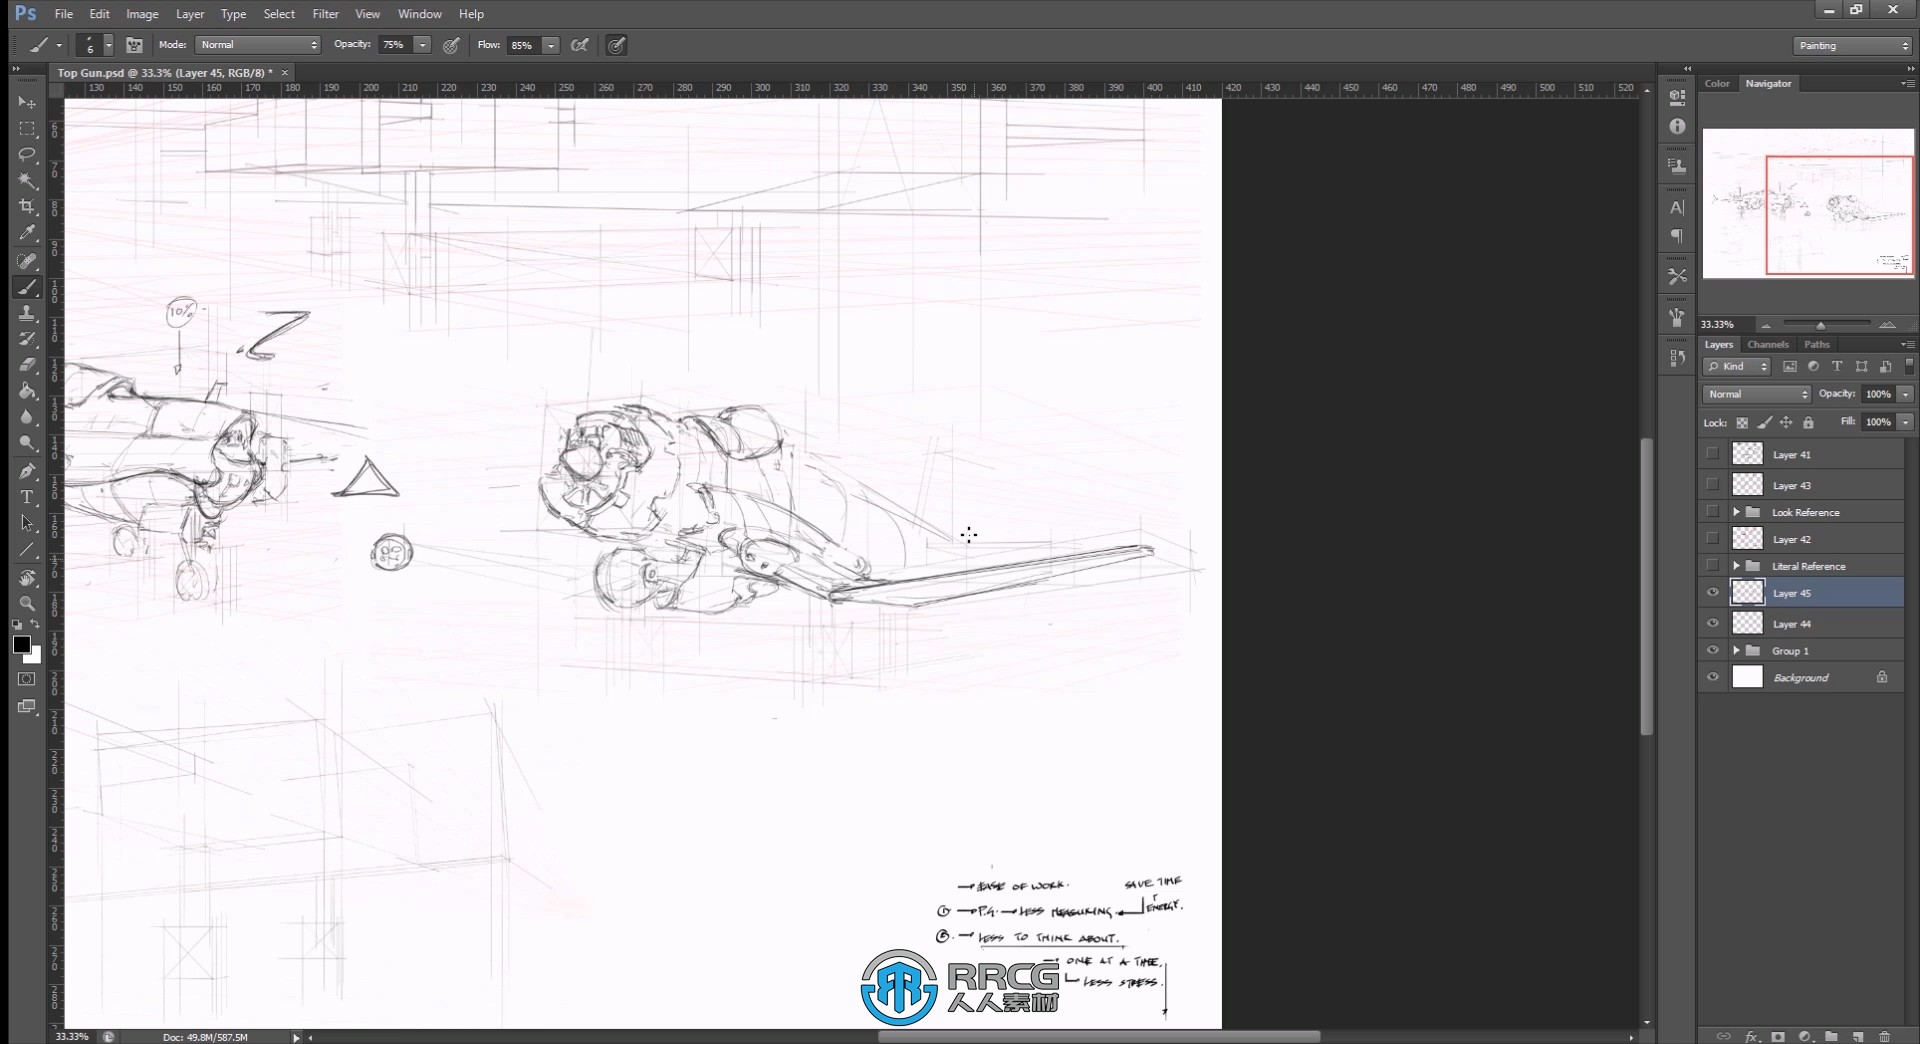1920x1044 pixels.
Task: Select the Move tool
Action: (27, 103)
